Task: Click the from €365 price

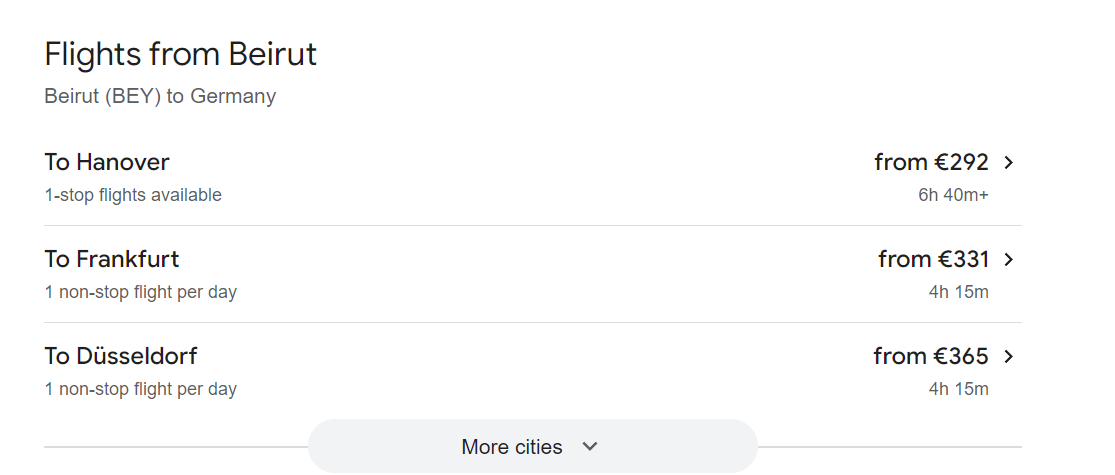Action: (x=931, y=356)
